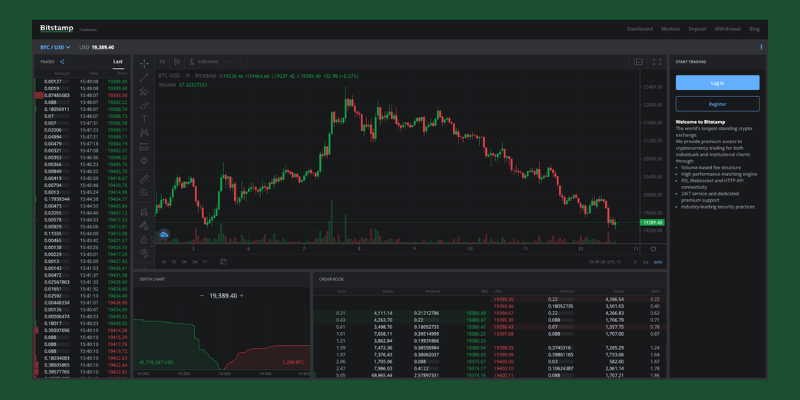The height and width of the screenshot is (400, 800).
Task: Open the three-dot options menu
Action: tap(761, 47)
